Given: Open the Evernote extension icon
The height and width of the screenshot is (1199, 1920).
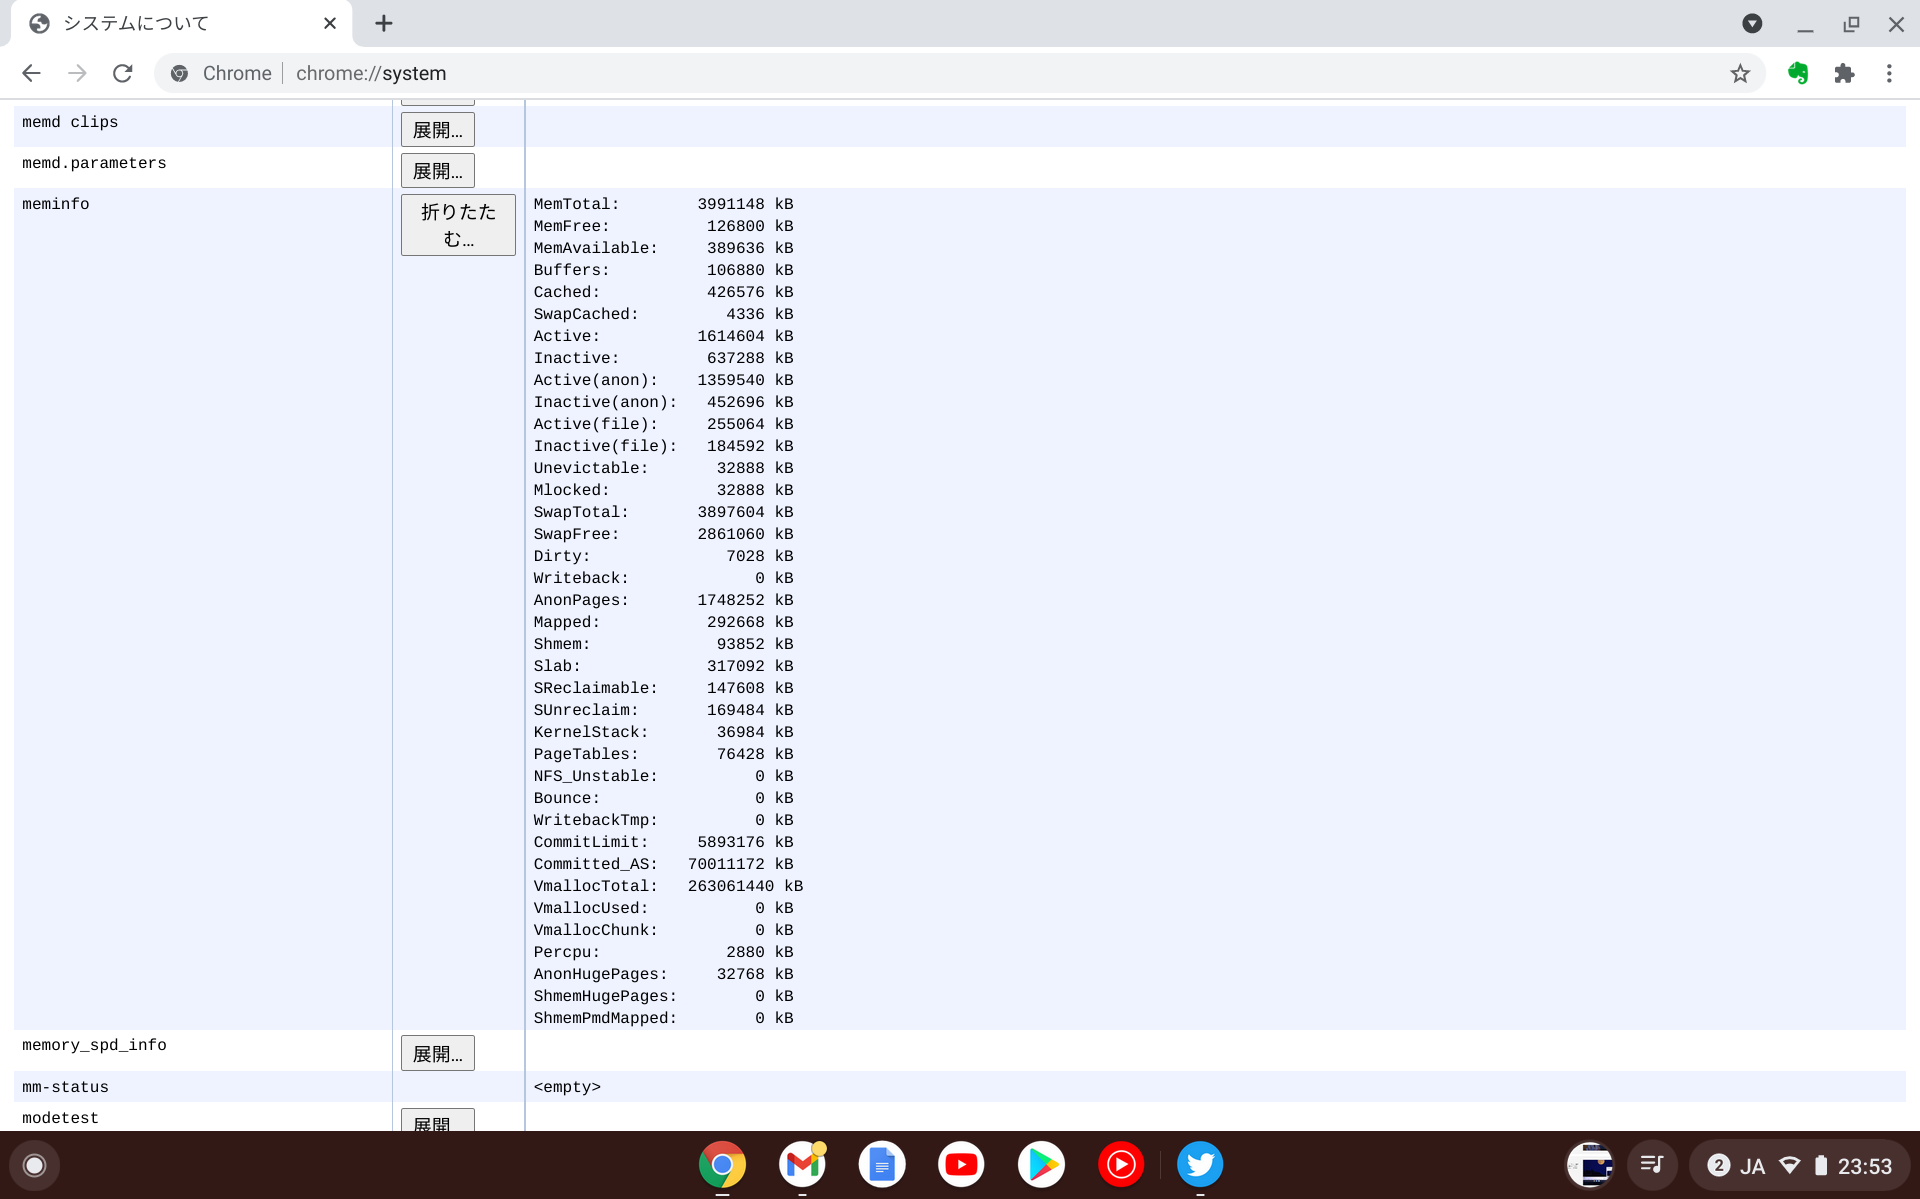Looking at the screenshot, I should tap(1798, 73).
